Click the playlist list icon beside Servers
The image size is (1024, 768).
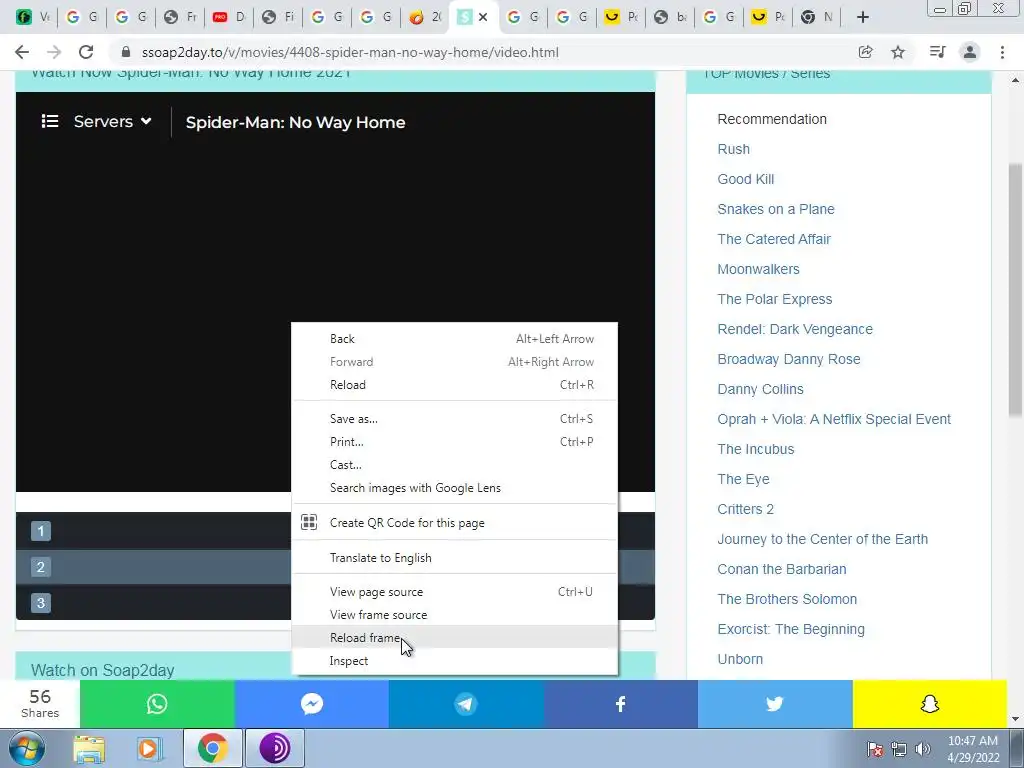tap(50, 121)
